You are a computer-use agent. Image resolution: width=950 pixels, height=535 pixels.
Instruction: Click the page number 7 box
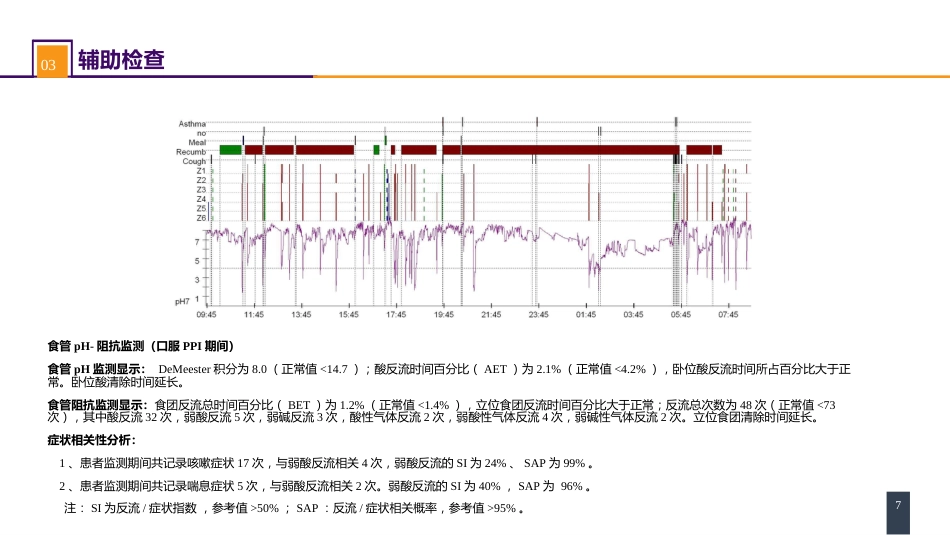[x=898, y=513]
